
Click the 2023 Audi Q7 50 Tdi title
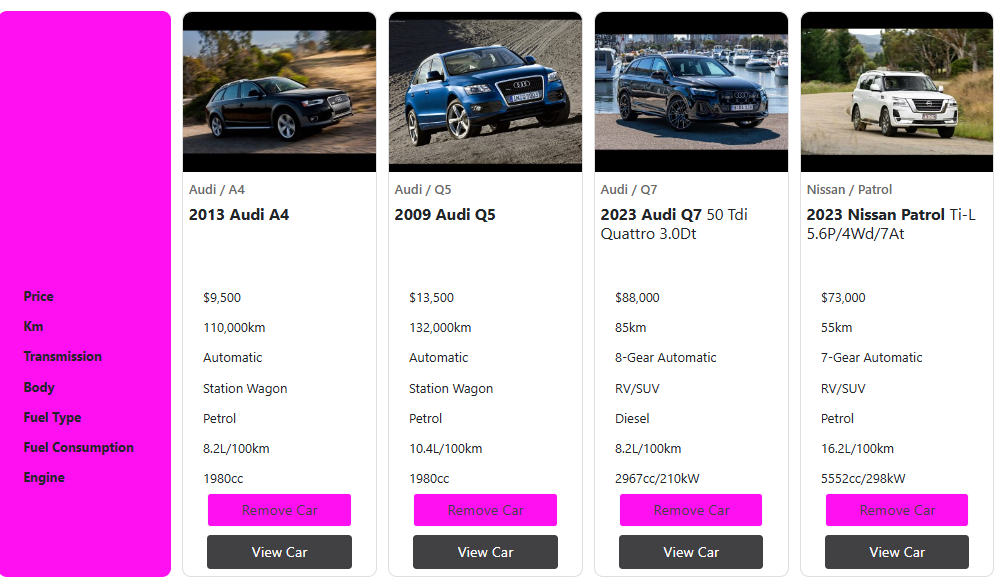(x=673, y=224)
